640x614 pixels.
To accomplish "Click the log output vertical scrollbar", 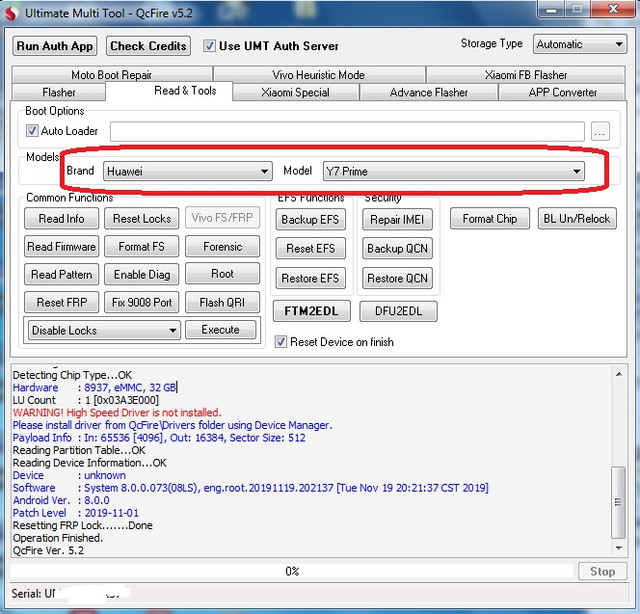I will [x=620, y=458].
